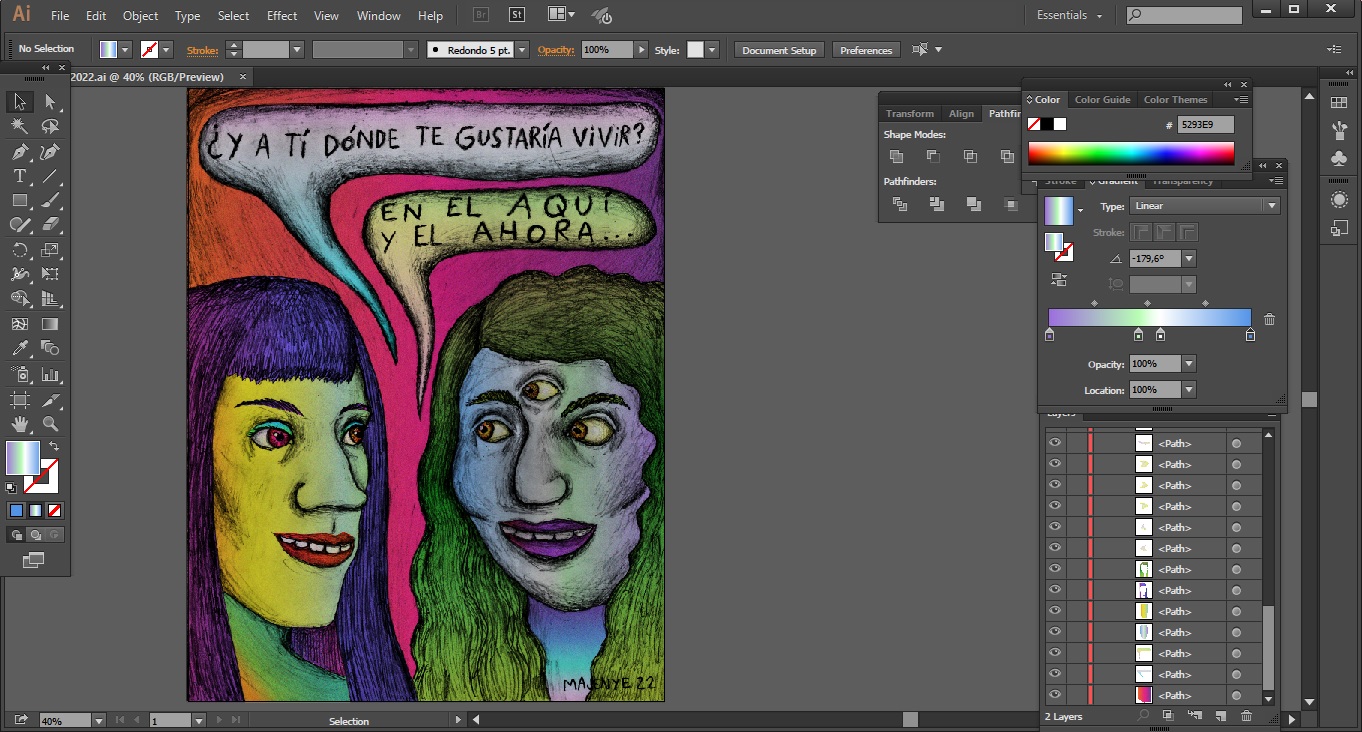The height and width of the screenshot is (732, 1362).
Task: Select the Line Segment tool
Action: point(50,176)
